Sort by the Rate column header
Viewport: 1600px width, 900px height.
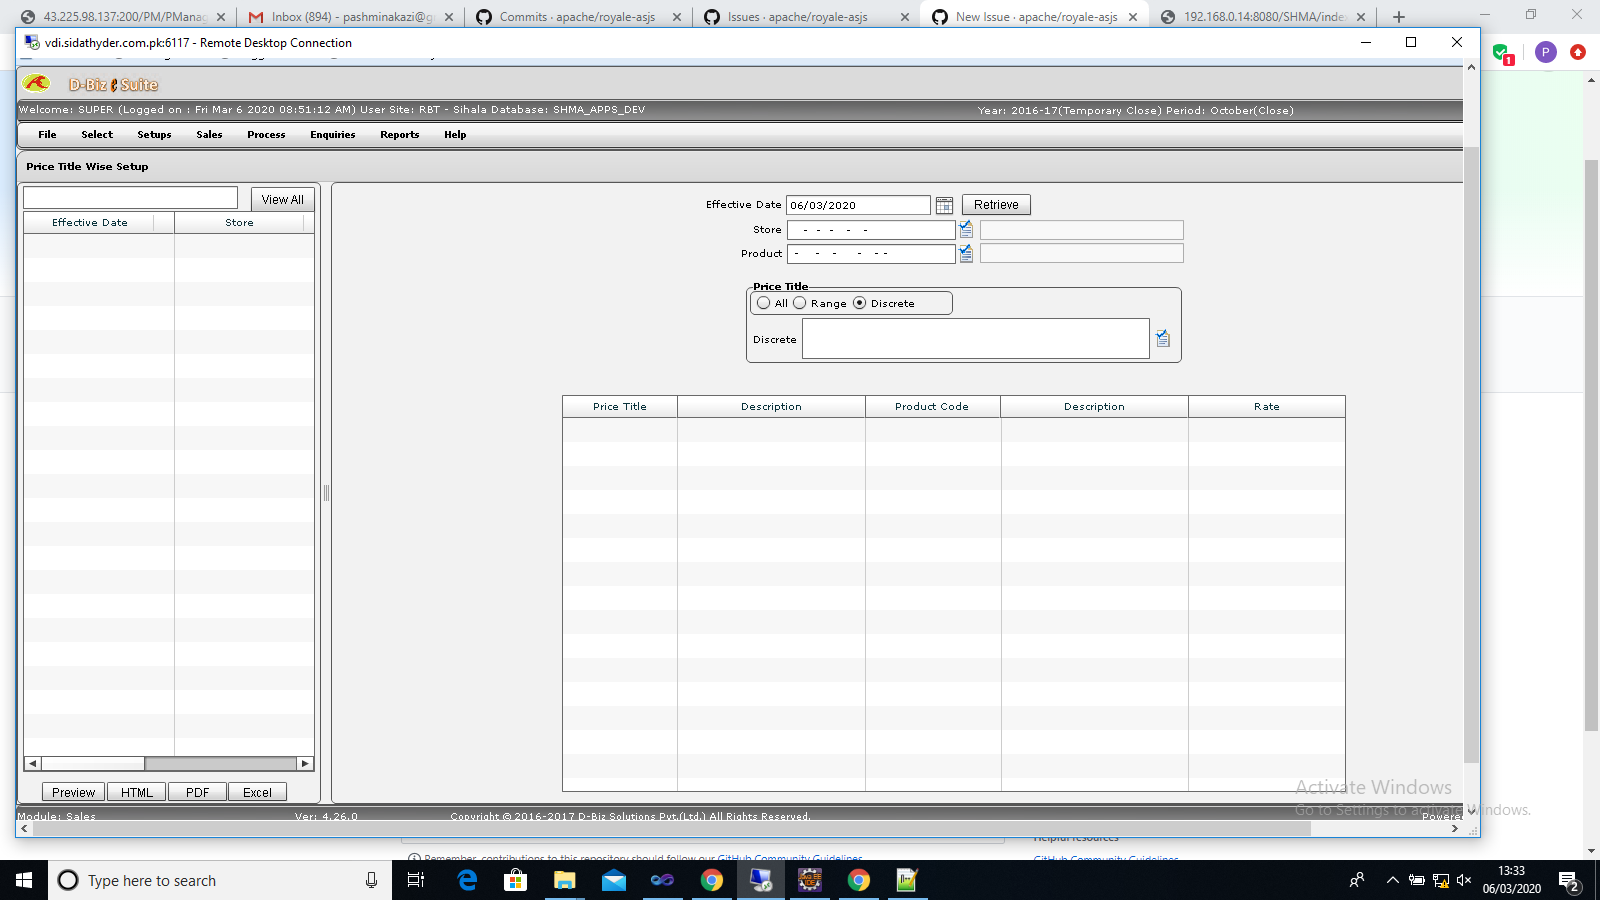click(1266, 407)
